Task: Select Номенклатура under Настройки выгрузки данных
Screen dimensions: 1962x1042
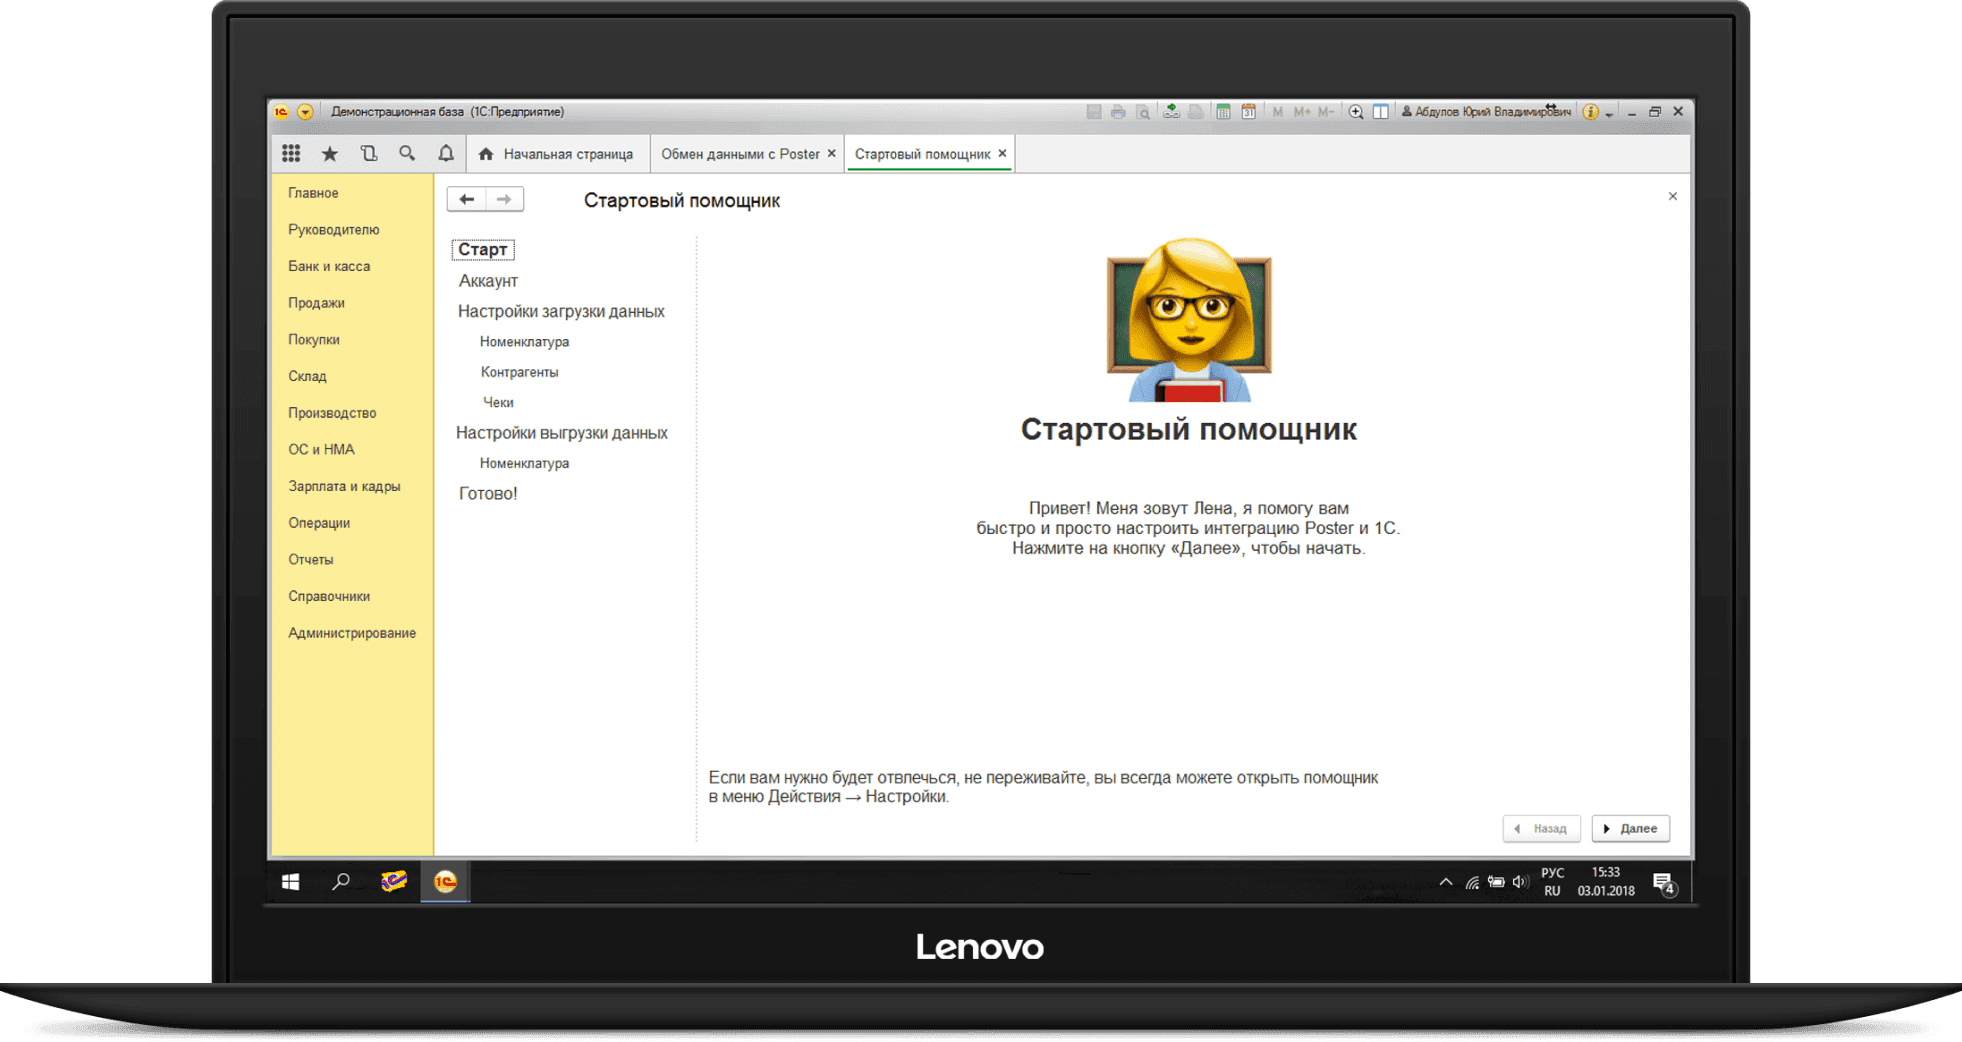Action: 524,463
